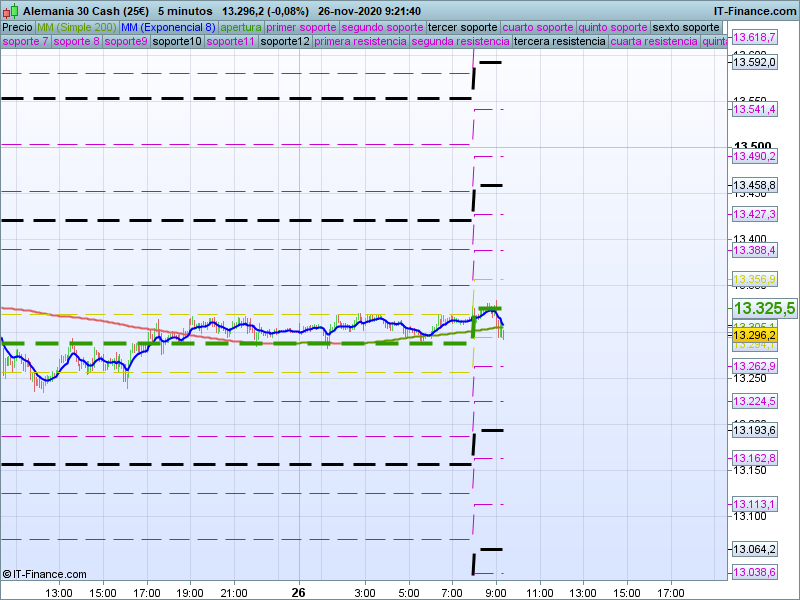Click the yellow current price tag 13.296,2

coord(754,335)
